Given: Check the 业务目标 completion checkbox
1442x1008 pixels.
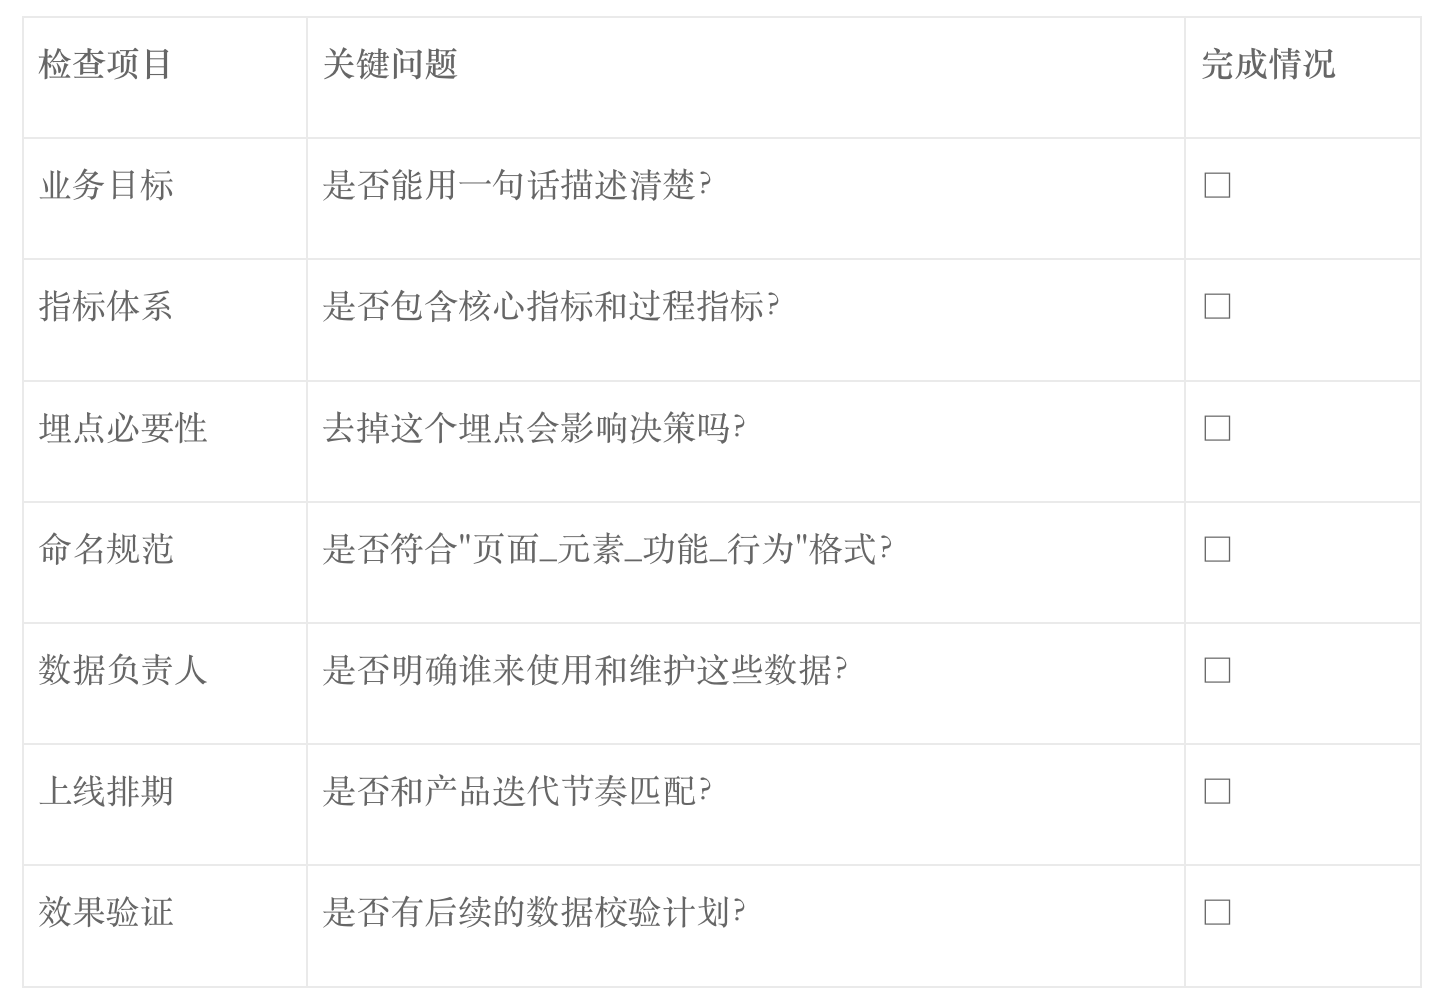Looking at the screenshot, I should [x=1217, y=185].
